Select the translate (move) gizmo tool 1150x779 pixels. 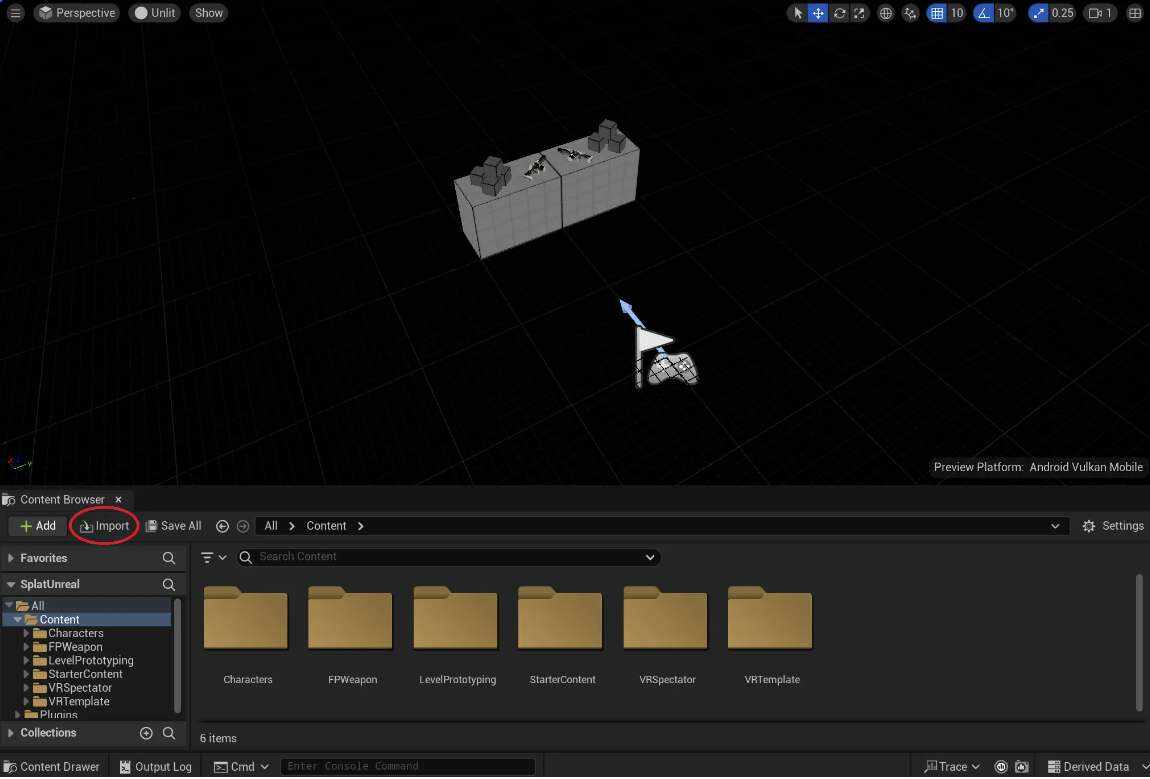point(818,13)
